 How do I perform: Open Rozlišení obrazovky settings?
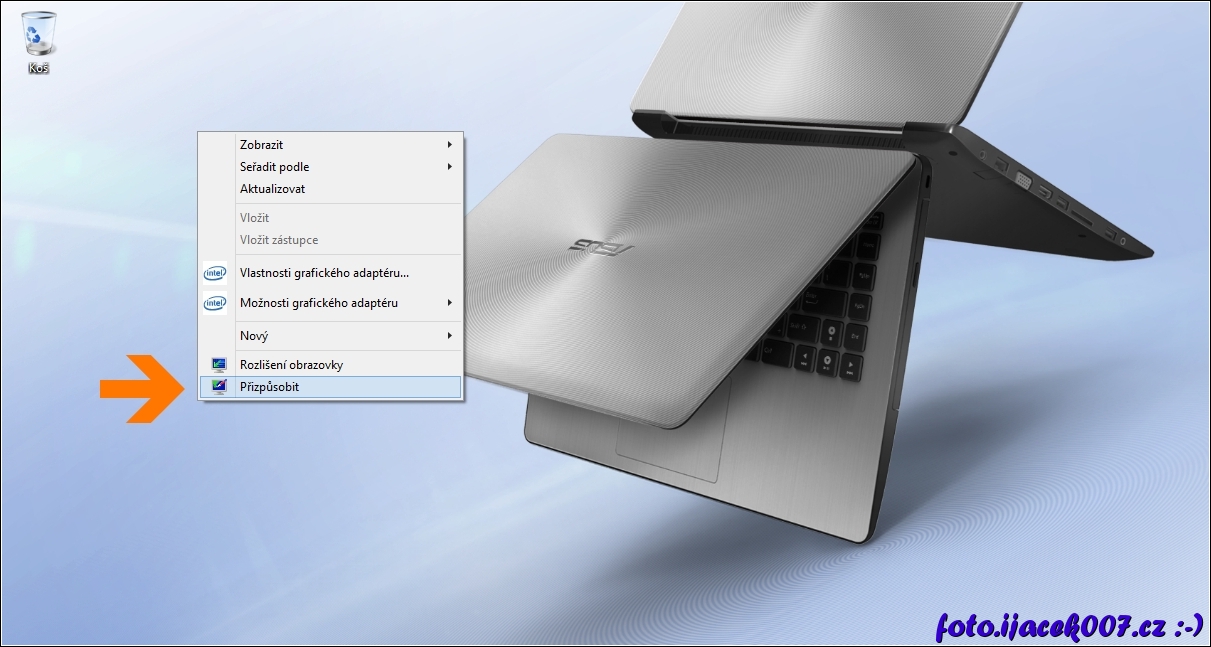(291, 365)
